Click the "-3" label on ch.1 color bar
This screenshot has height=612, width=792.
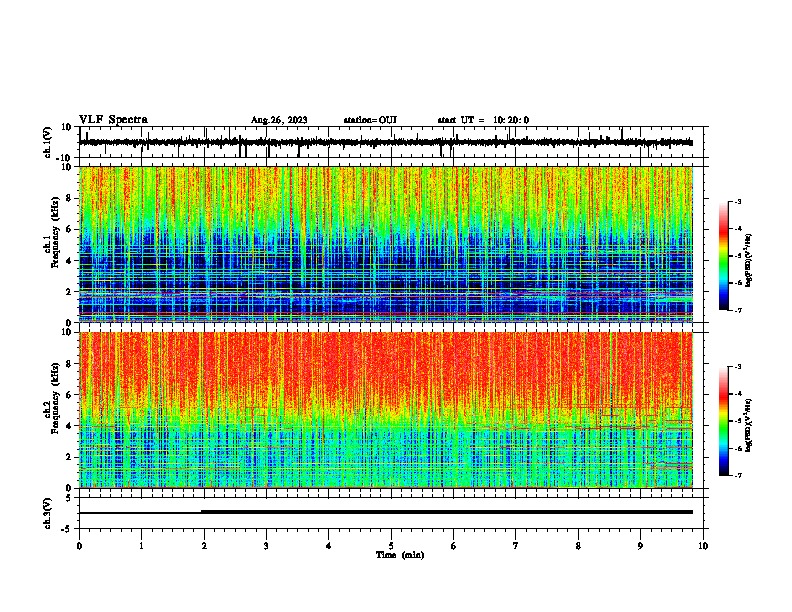(737, 201)
